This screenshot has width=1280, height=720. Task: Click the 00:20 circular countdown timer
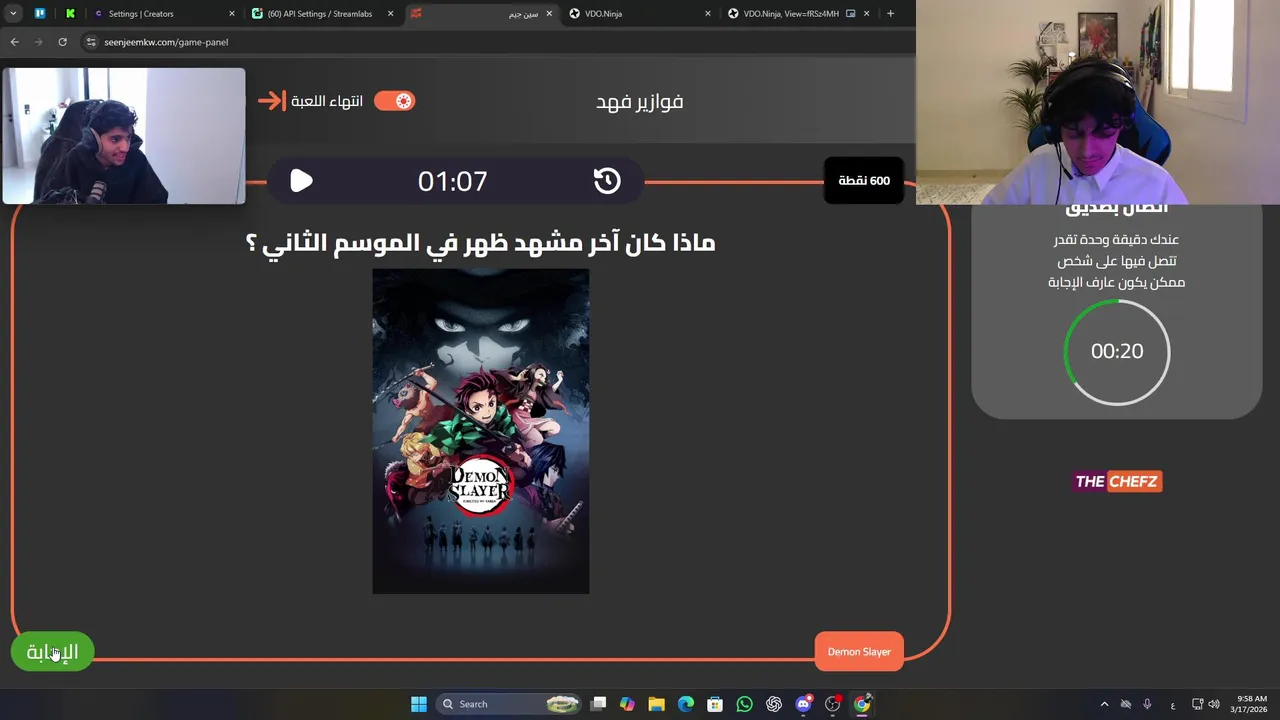(1116, 352)
